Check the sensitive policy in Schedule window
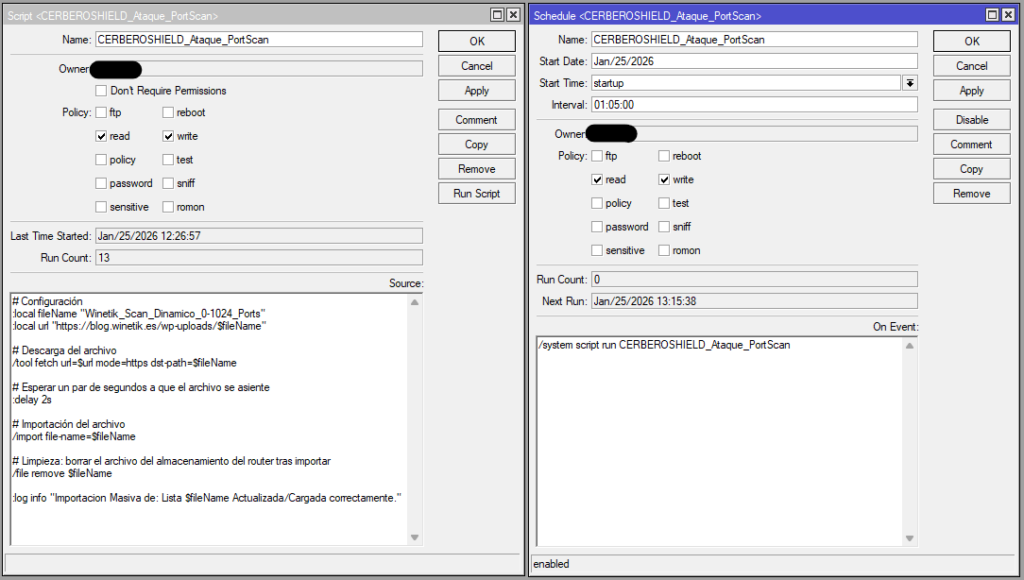The width and height of the screenshot is (1024, 580). (597, 251)
